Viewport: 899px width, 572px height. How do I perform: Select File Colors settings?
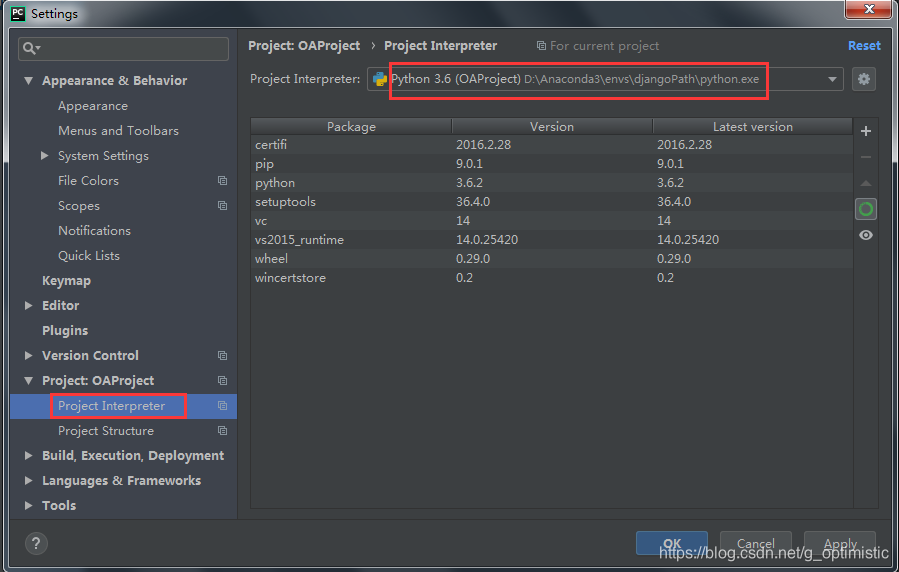(88, 181)
